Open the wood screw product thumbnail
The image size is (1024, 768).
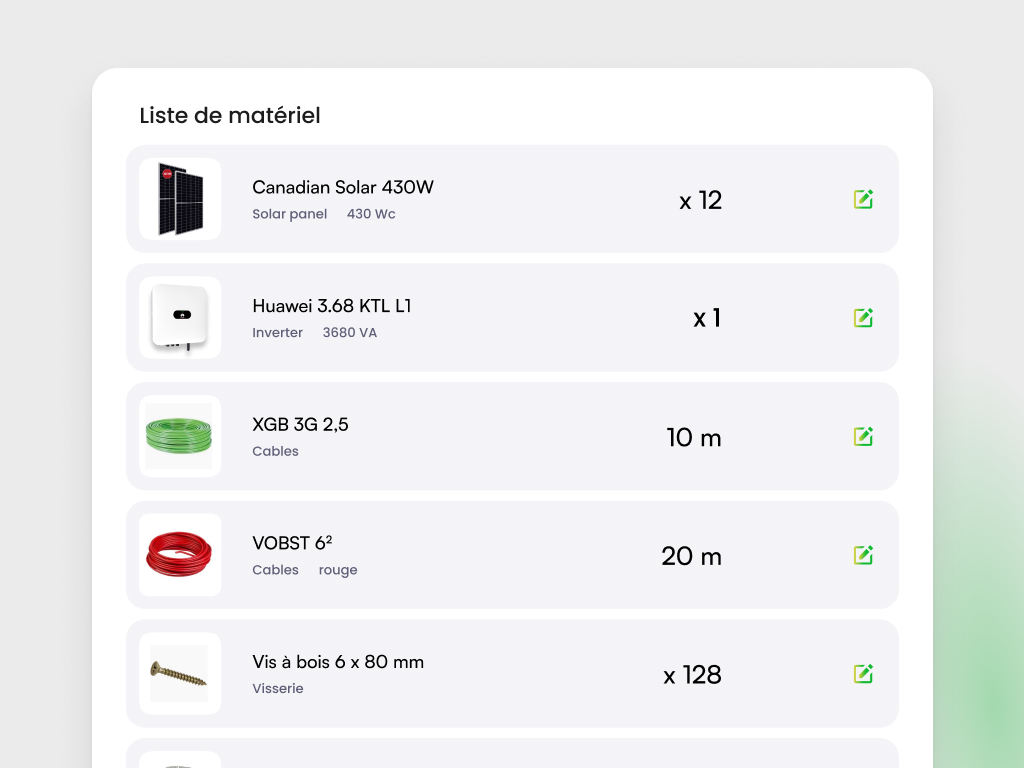(x=180, y=674)
